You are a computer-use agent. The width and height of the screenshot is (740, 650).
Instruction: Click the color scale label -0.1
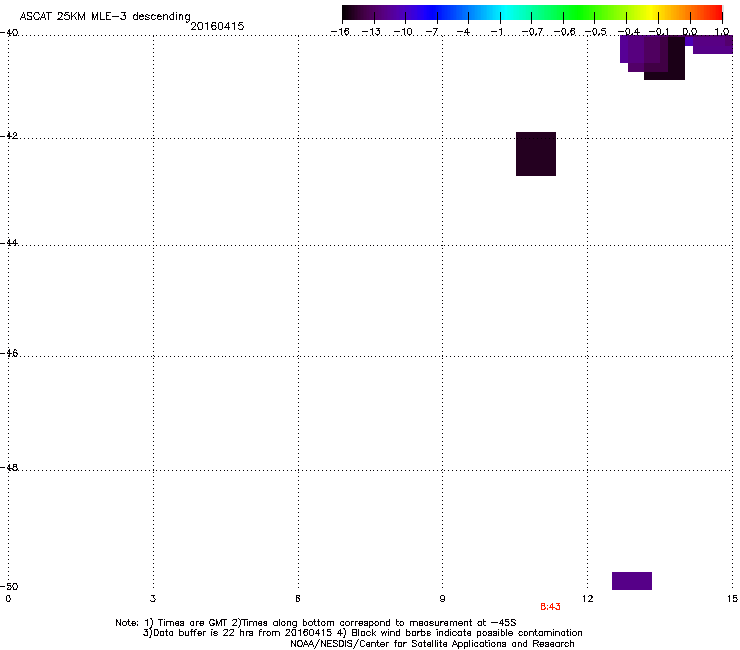coord(659,32)
